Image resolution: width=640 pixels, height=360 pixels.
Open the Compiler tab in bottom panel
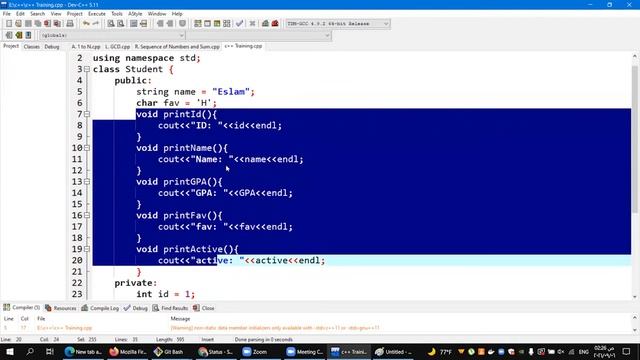pos(22,308)
